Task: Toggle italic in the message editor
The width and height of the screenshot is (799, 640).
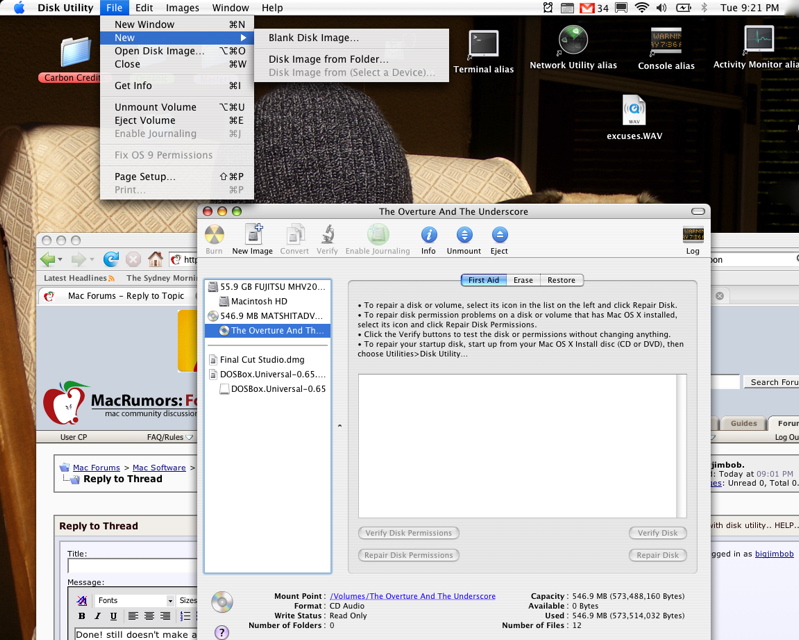Action: (x=97, y=616)
